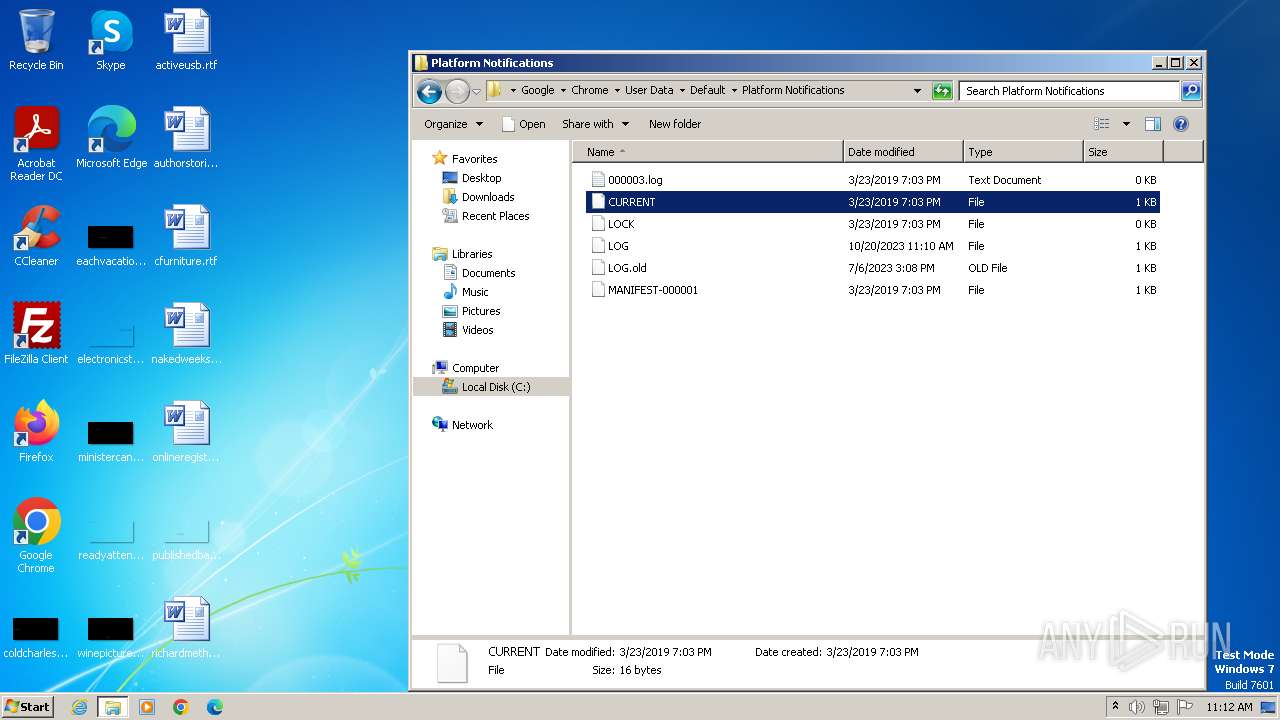Click Internet Explorer taskbar icon
The image size is (1280, 720).
click(79, 707)
